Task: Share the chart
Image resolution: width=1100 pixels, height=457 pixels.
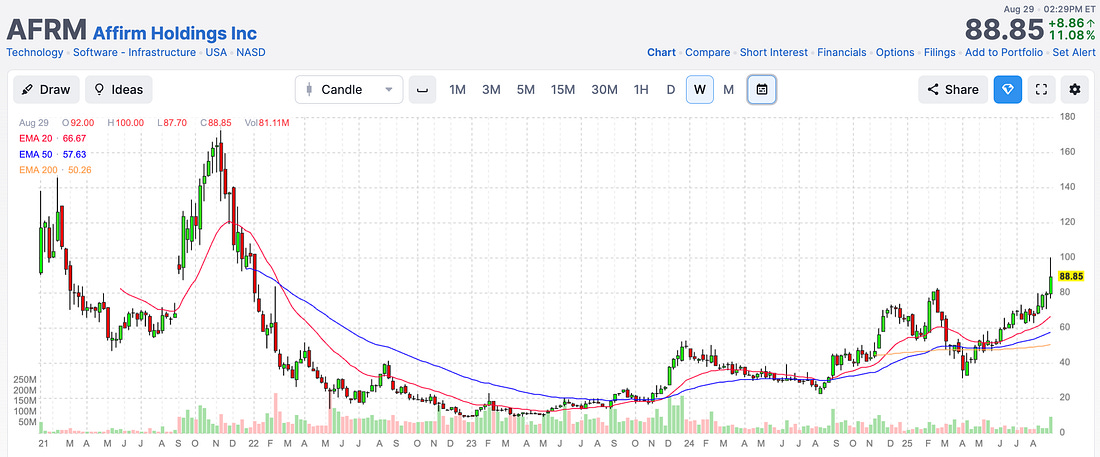Action: tap(953, 90)
